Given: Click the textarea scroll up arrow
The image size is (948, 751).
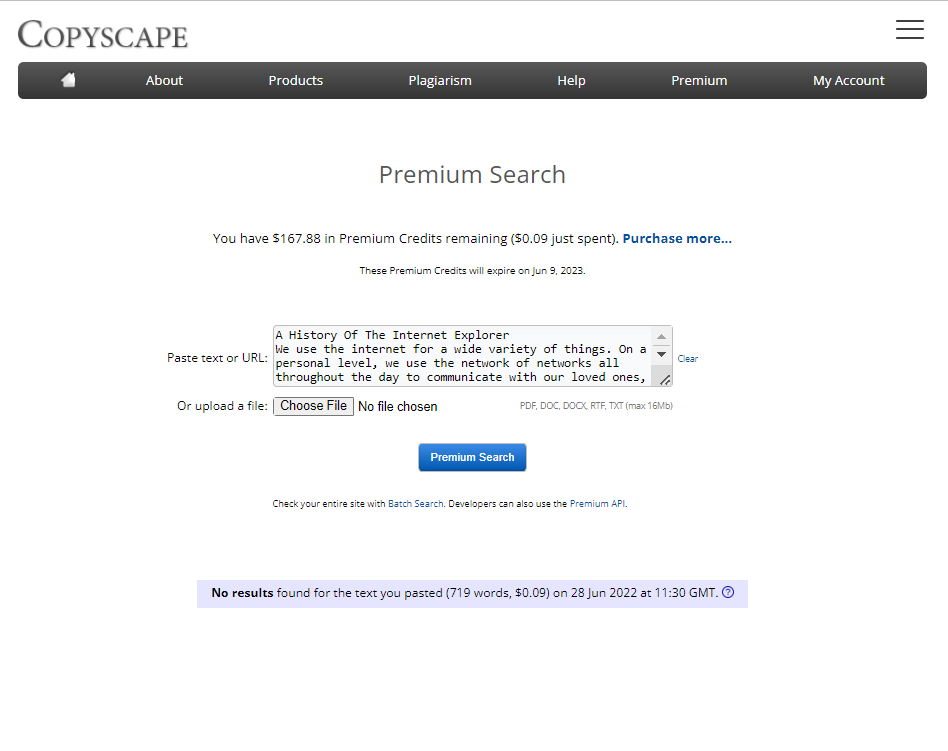Looking at the screenshot, I should 661,336.
